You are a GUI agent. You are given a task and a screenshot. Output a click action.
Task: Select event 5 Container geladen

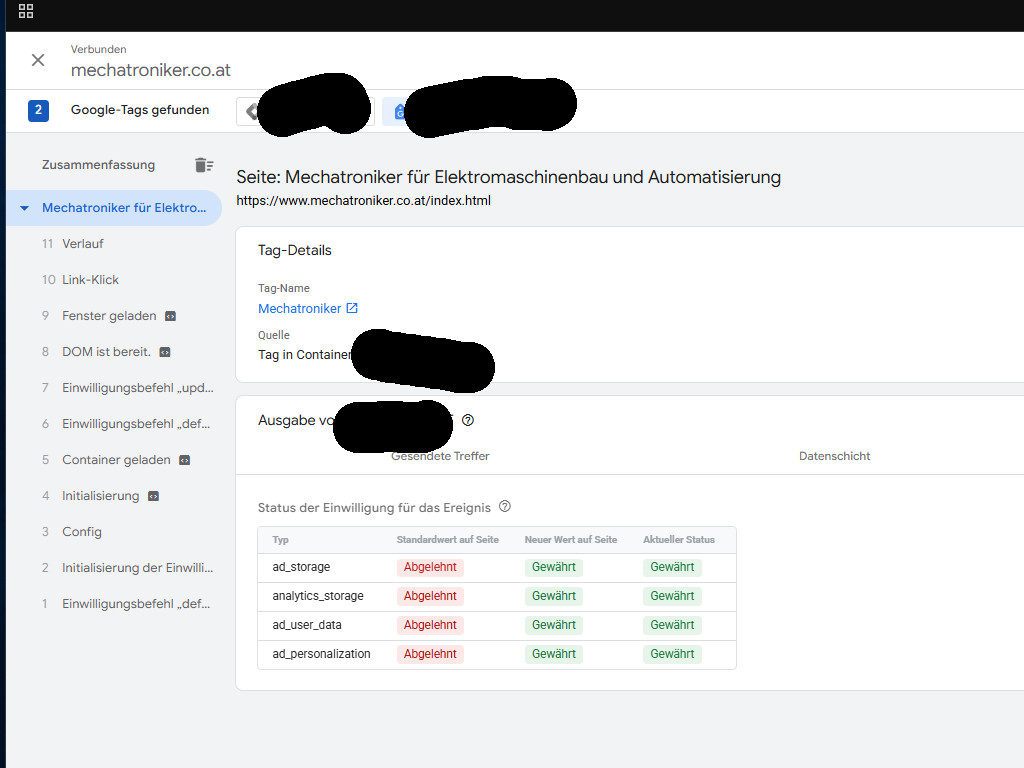click(x=114, y=459)
